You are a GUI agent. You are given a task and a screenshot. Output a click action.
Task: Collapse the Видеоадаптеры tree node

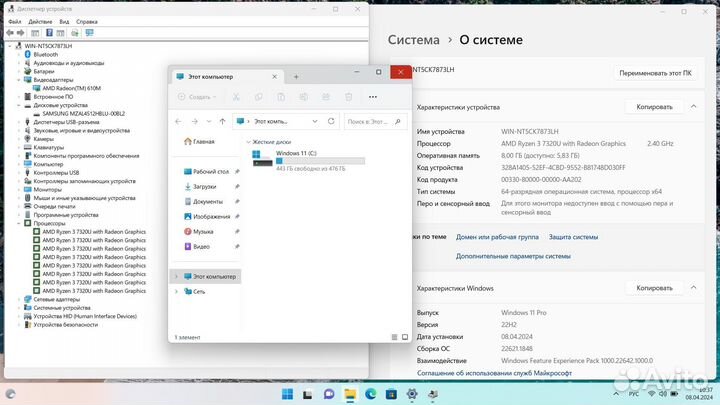tap(19, 80)
